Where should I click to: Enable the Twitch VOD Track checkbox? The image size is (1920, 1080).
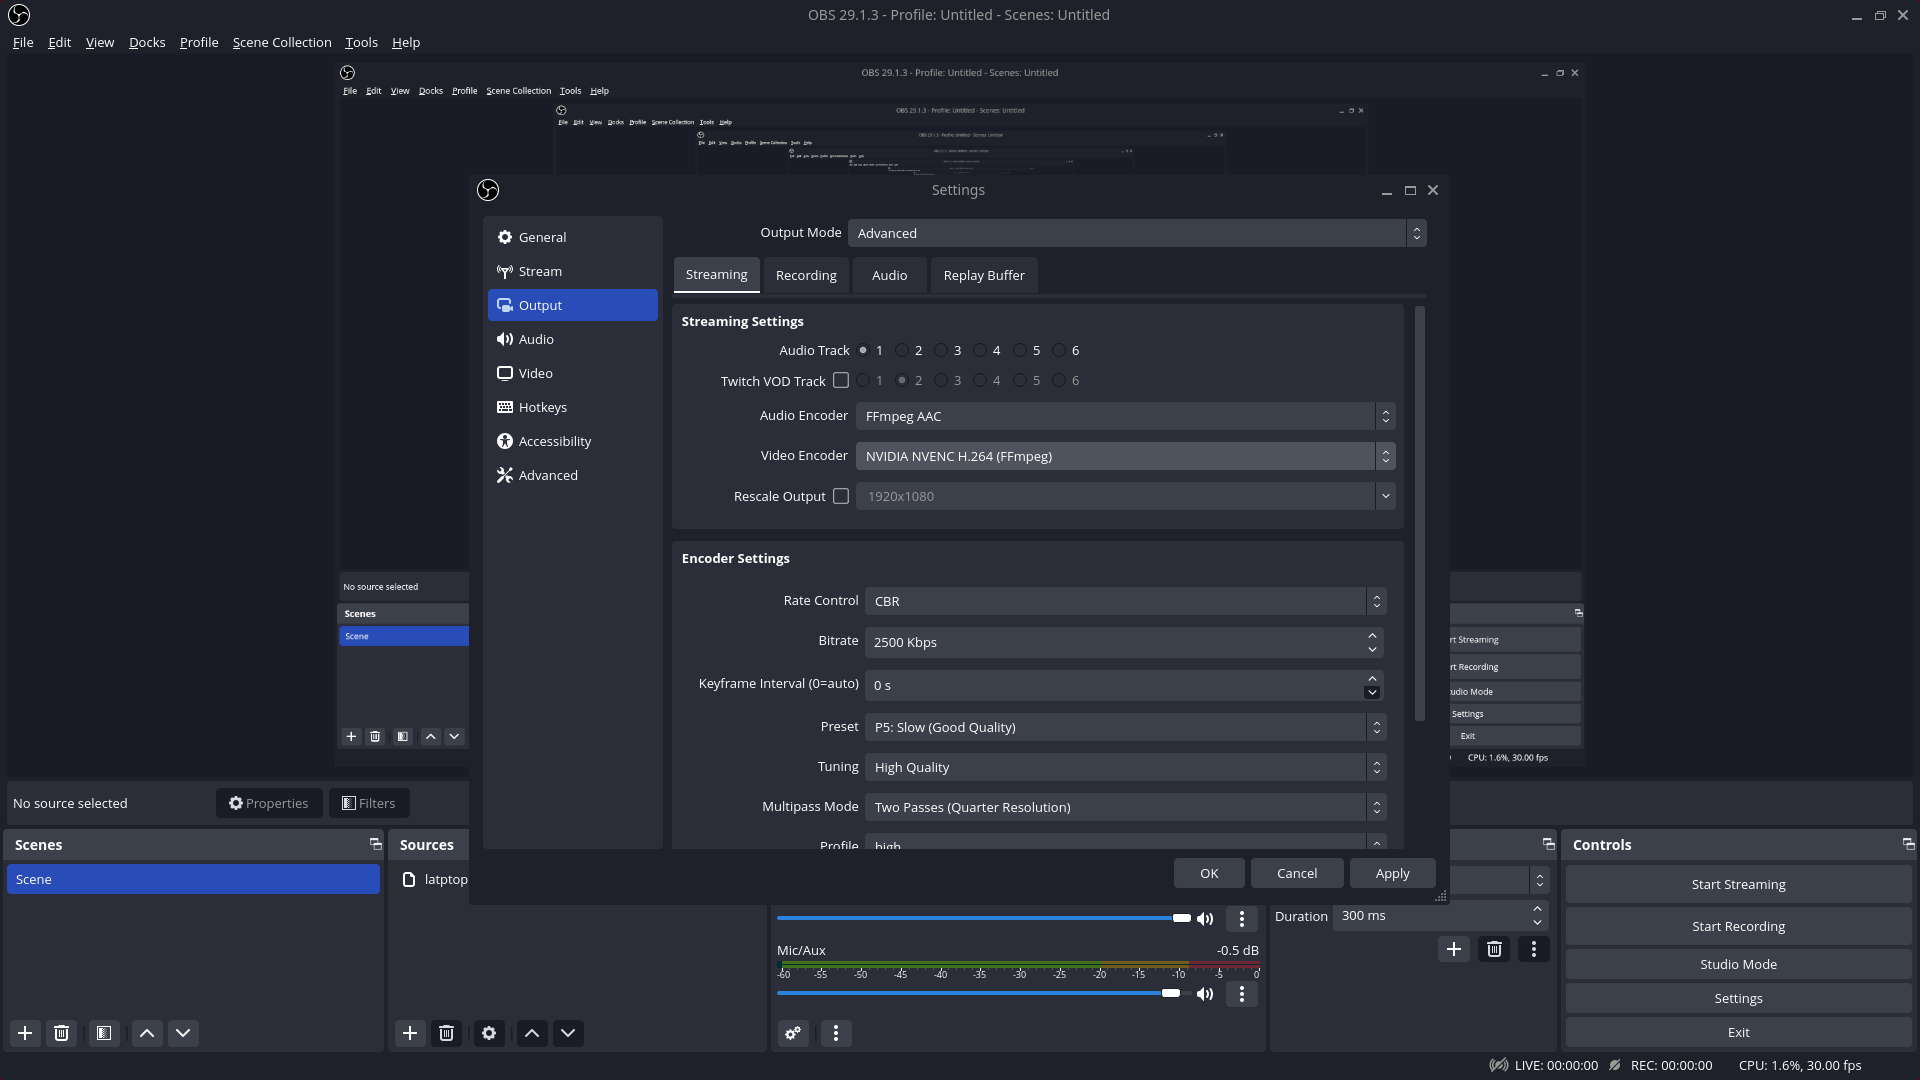(841, 380)
